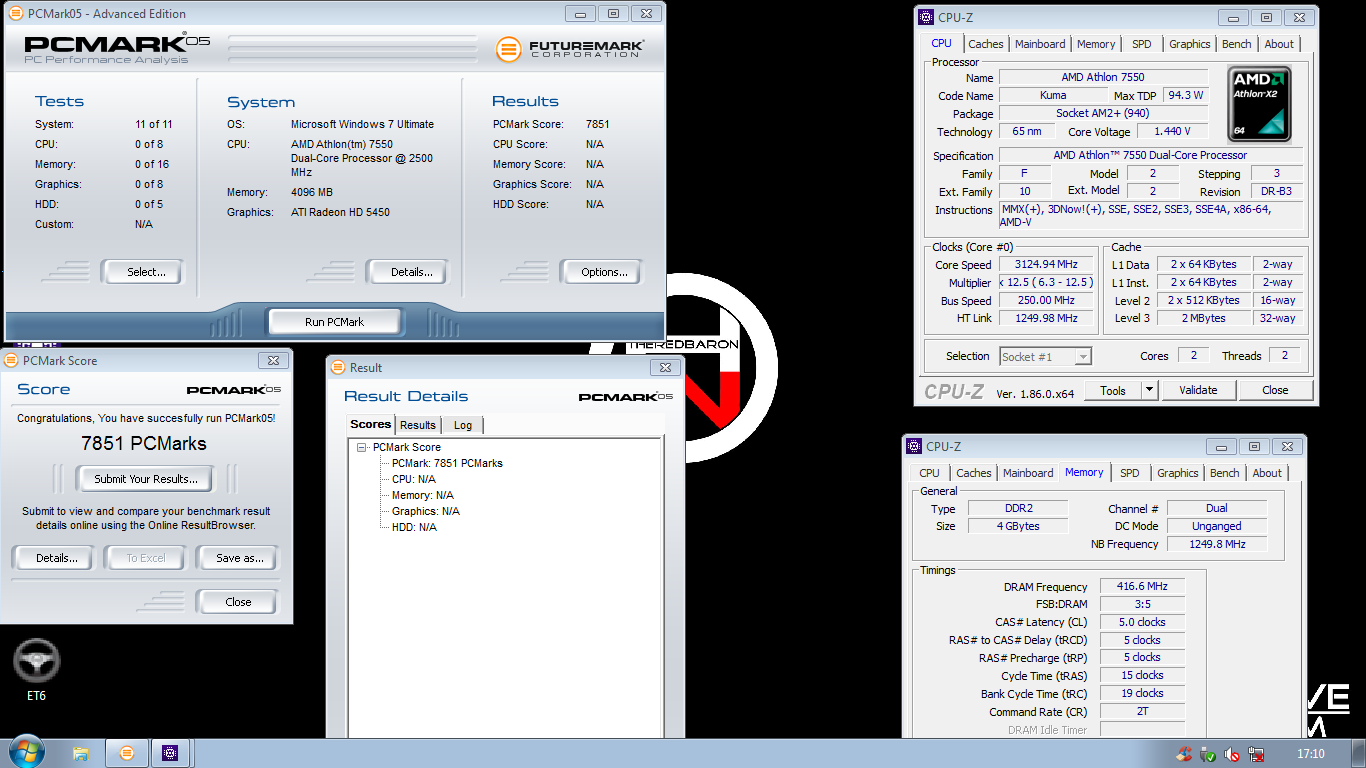Open the Windows Start menu
The image size is (1366, 768).
(x=25, y=752)
